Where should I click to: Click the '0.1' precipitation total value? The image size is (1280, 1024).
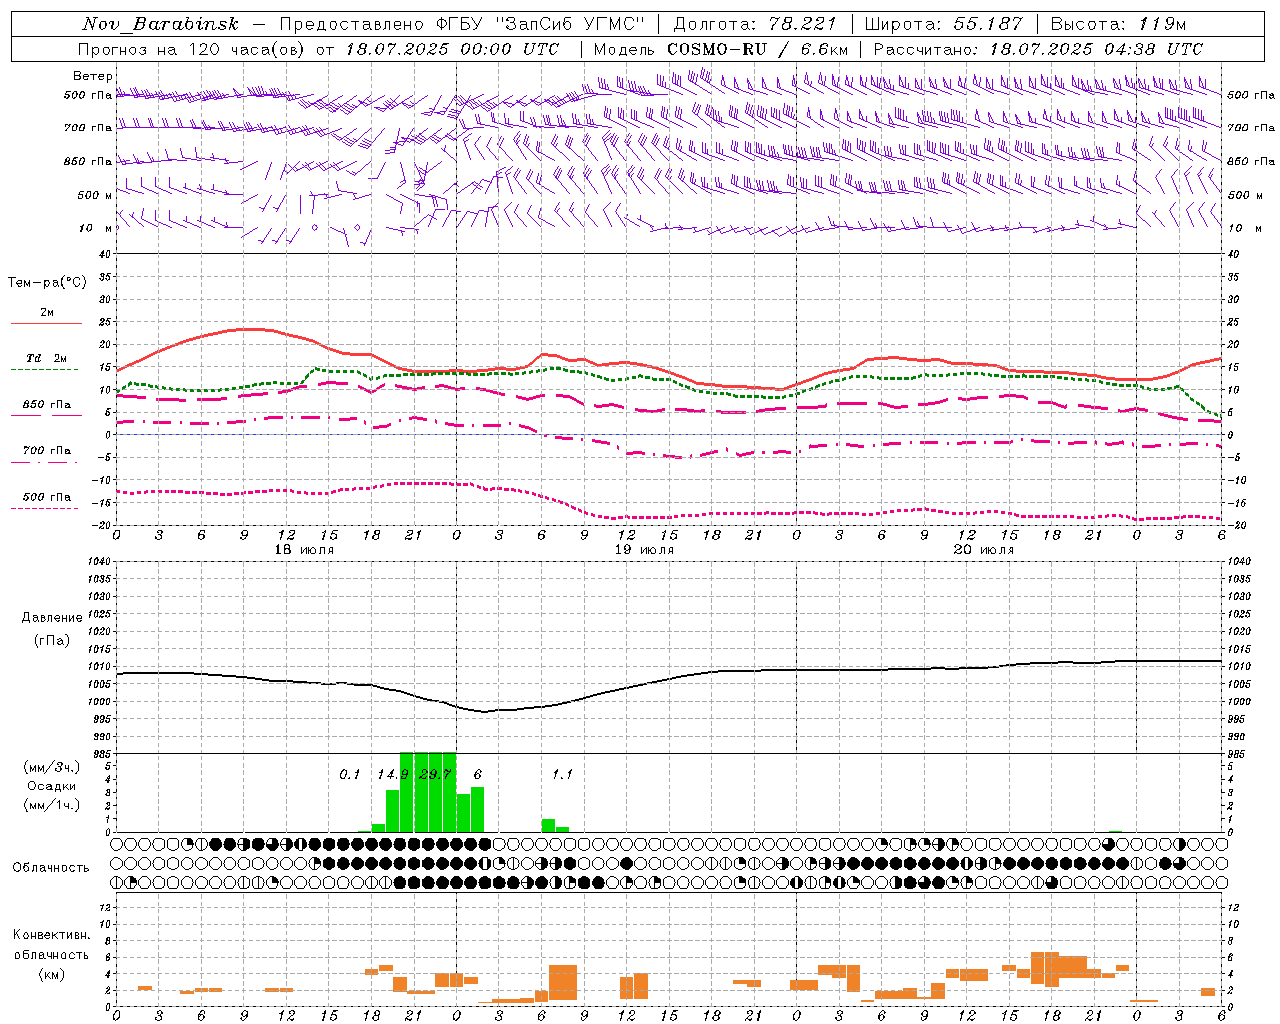tap(349, 774)
